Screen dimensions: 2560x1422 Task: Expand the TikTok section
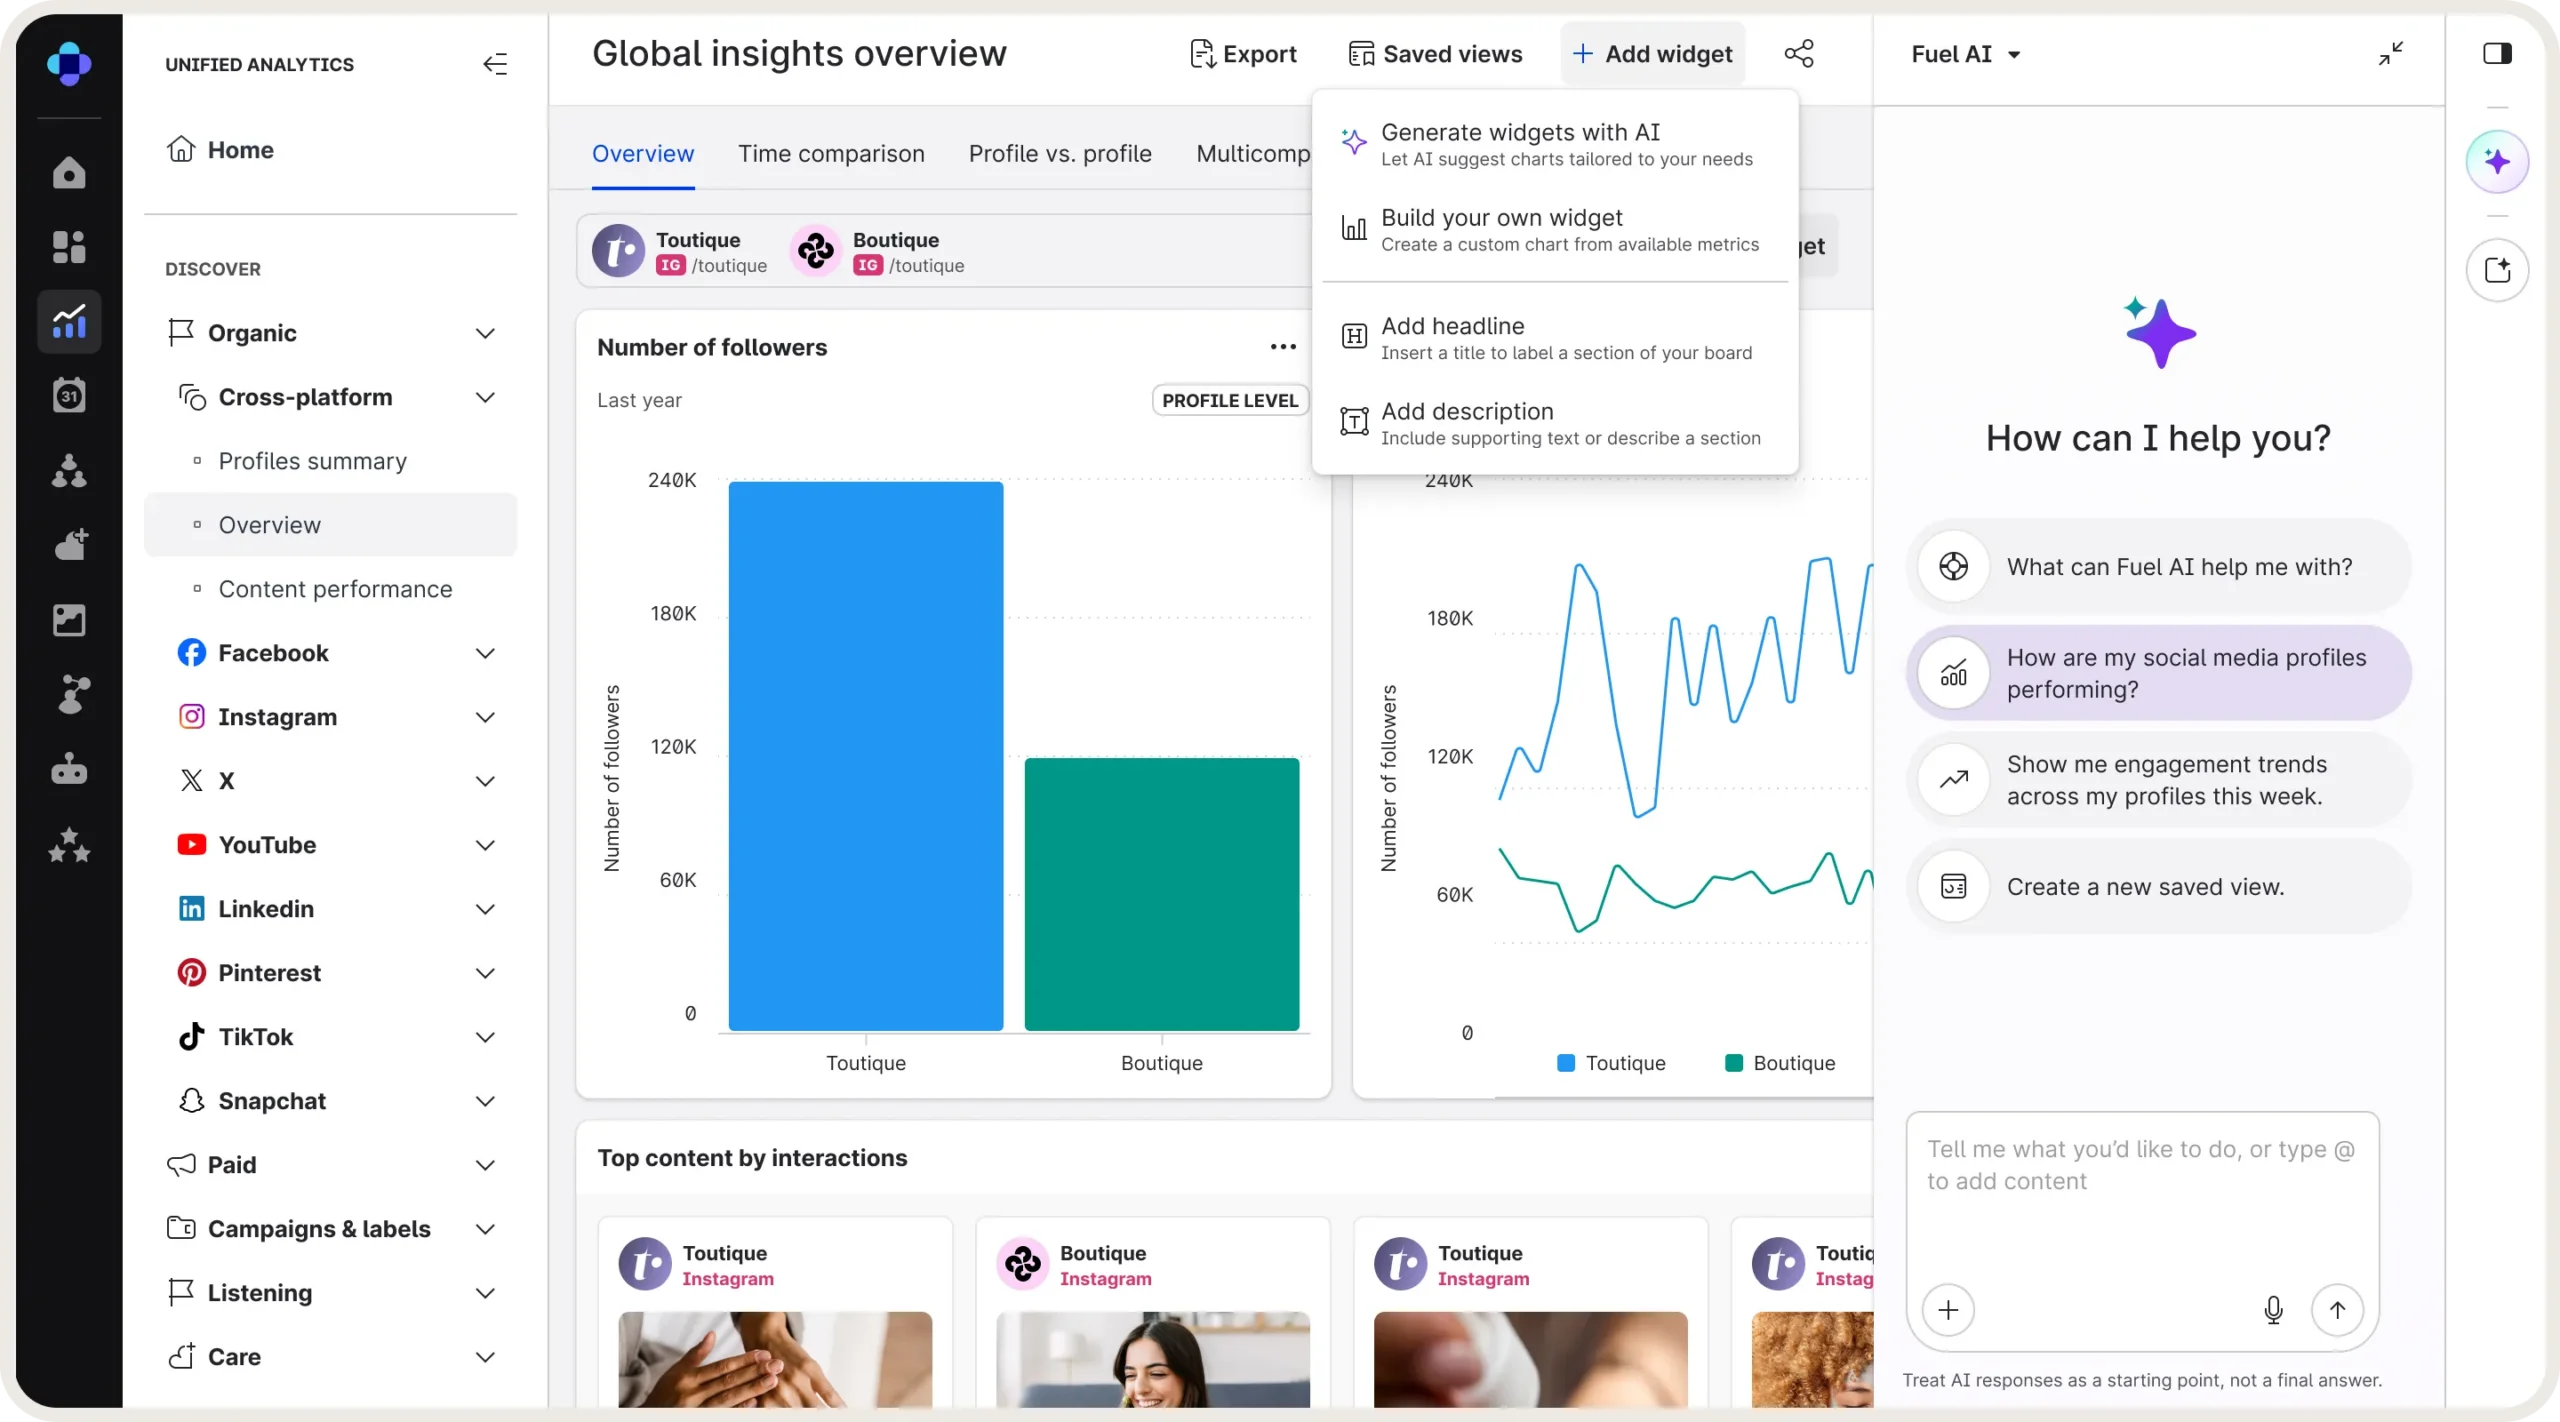(485, 1037)
